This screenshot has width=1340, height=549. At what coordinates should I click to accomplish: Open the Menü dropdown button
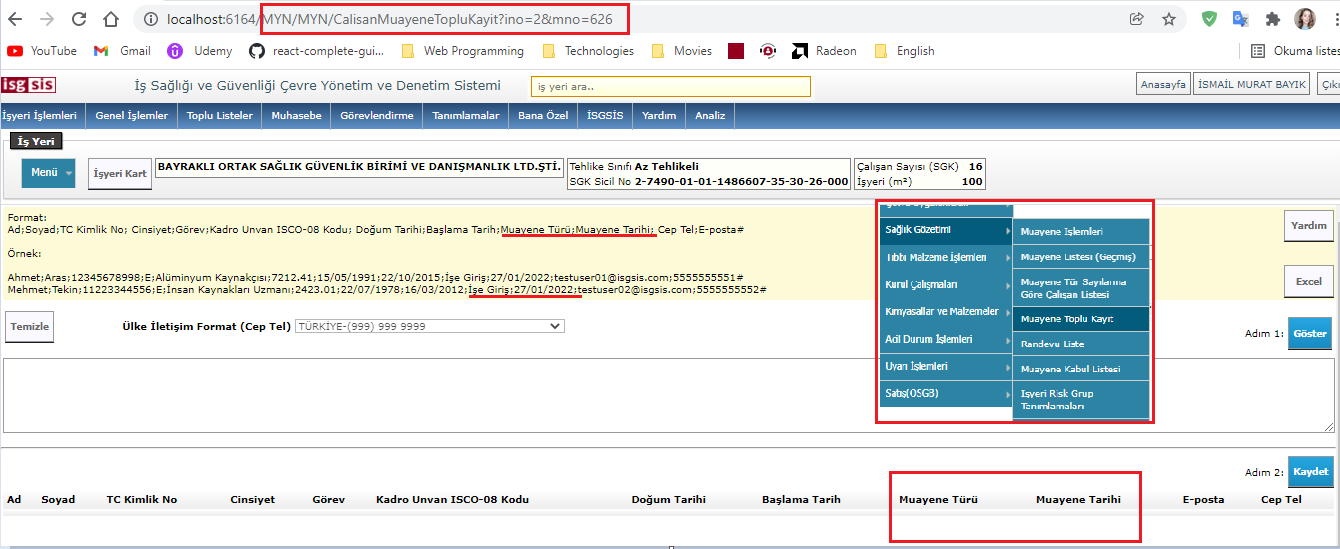(49, 173)
